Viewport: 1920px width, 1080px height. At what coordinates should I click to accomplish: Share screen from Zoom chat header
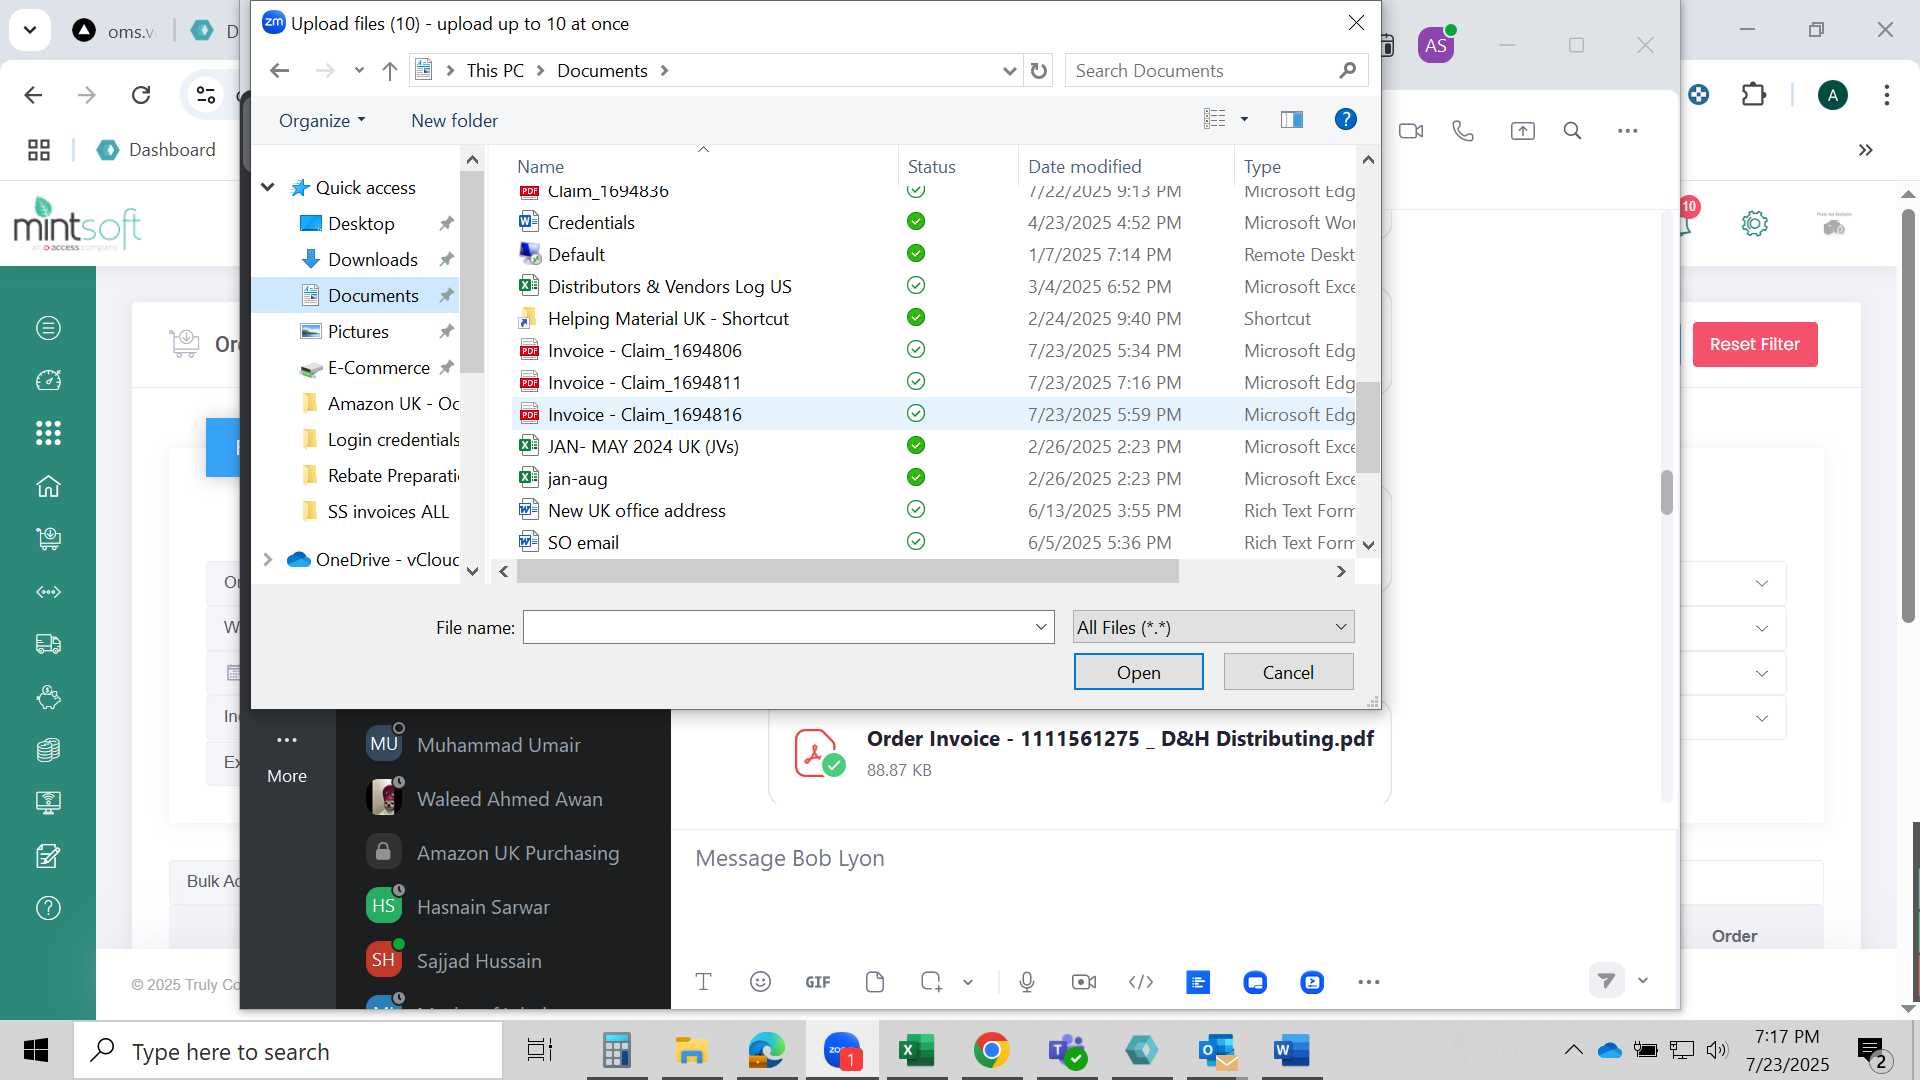[x=1522, y=131]
